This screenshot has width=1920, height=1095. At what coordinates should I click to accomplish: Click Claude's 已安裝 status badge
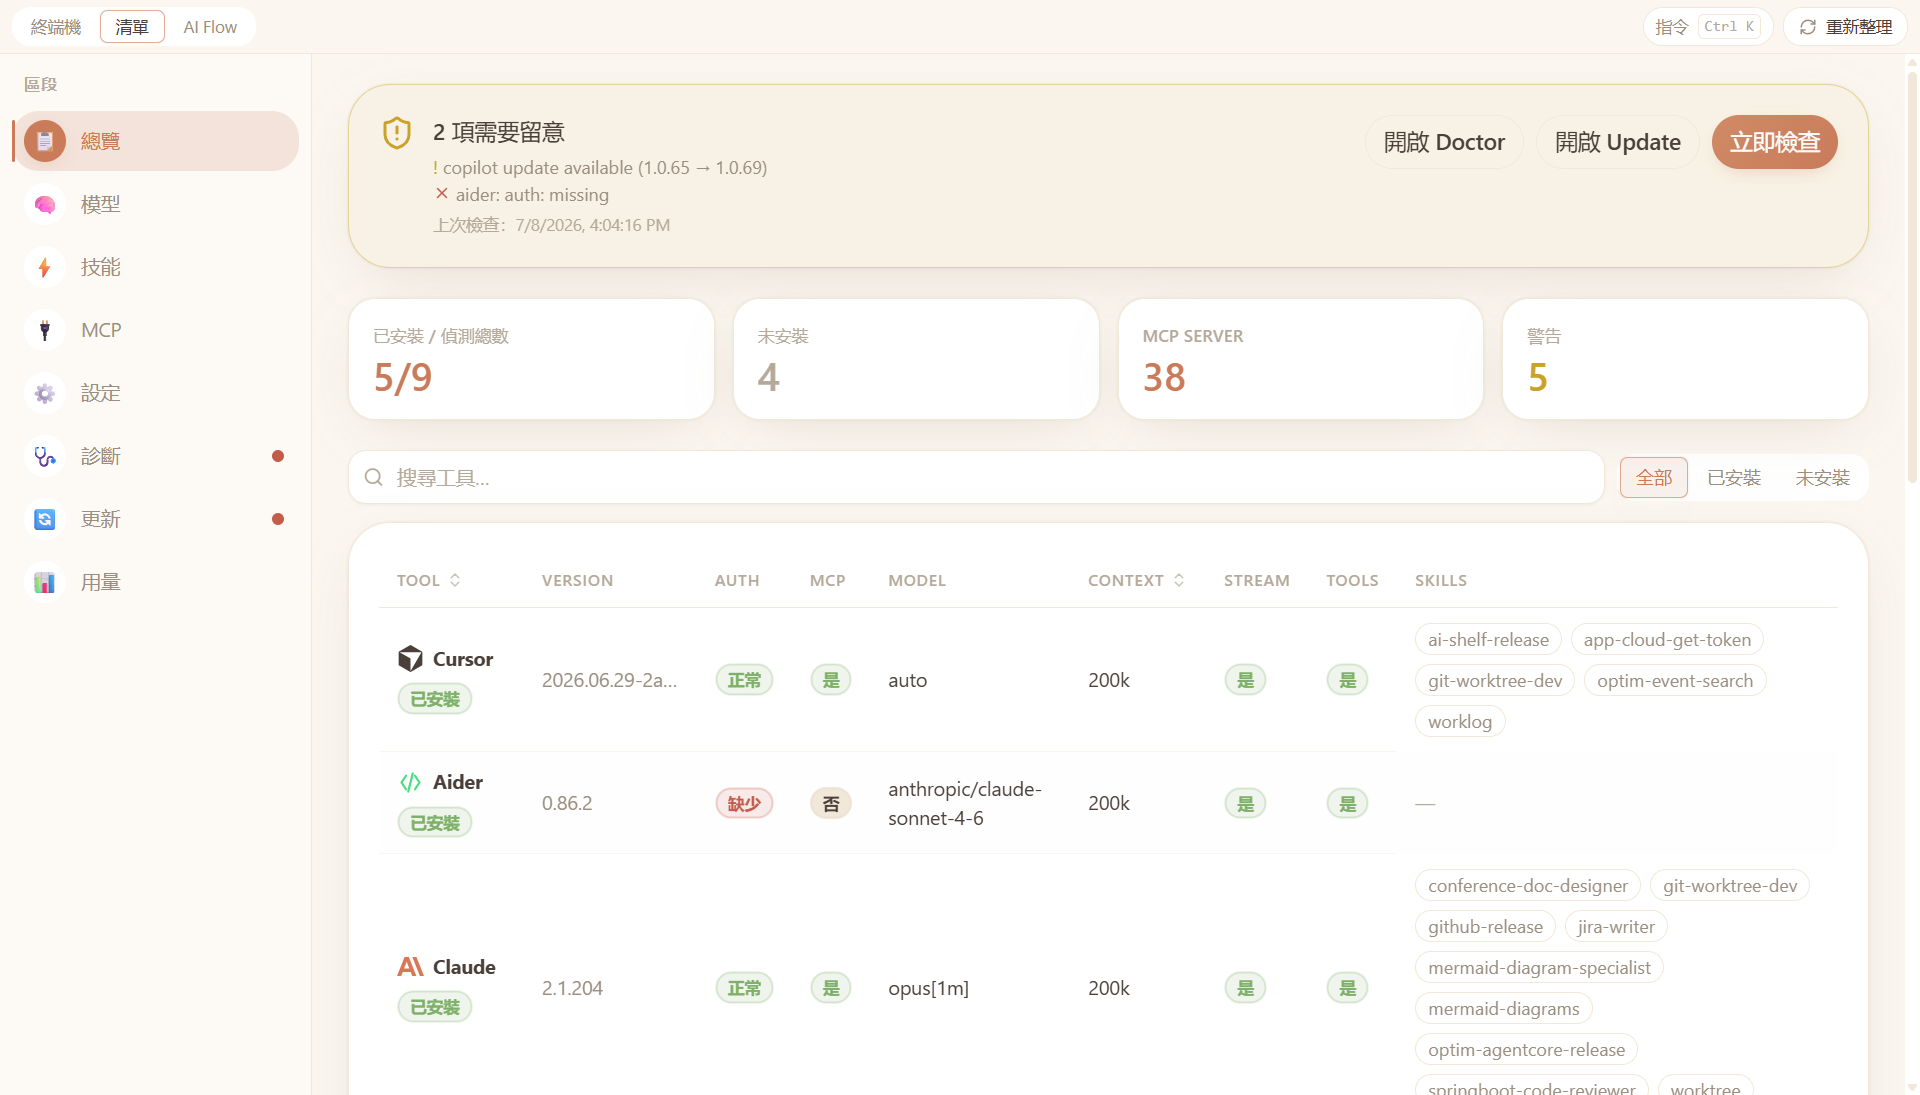point(435,1007)
